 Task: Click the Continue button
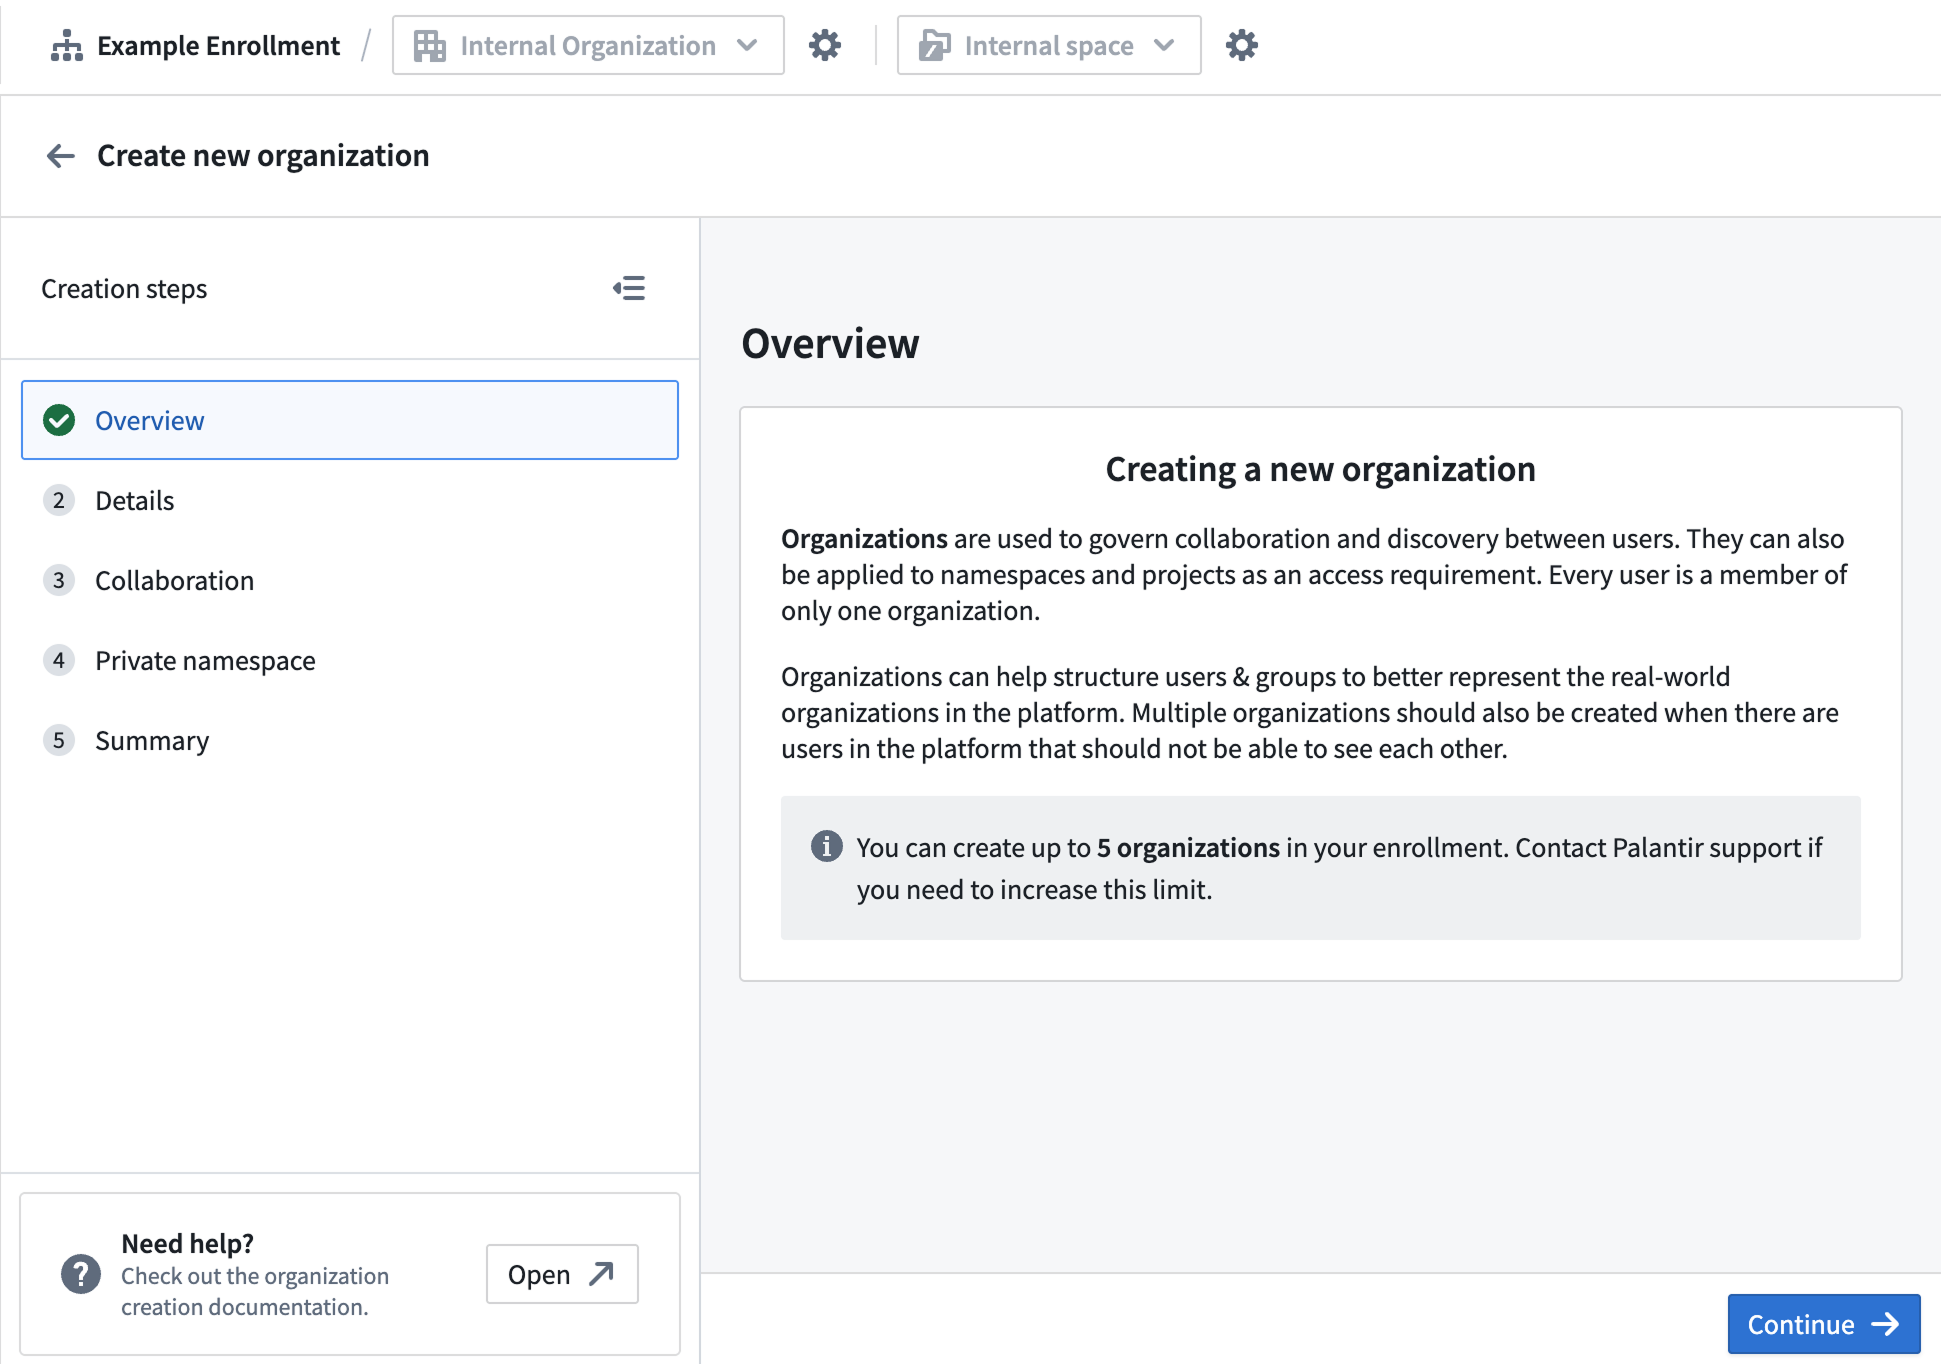pos(1824,1324)
